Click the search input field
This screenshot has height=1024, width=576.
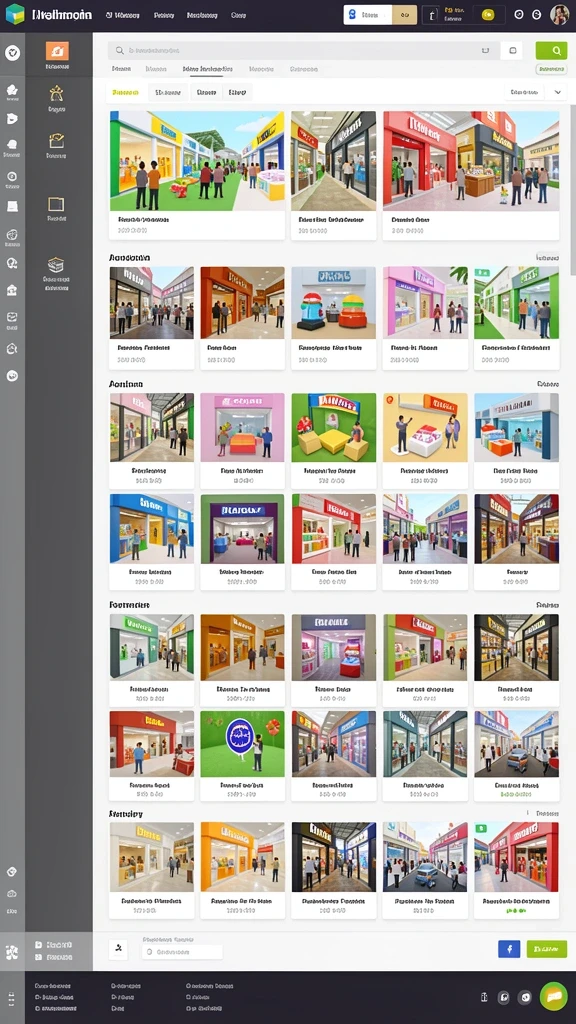click(x=304, y=50)
